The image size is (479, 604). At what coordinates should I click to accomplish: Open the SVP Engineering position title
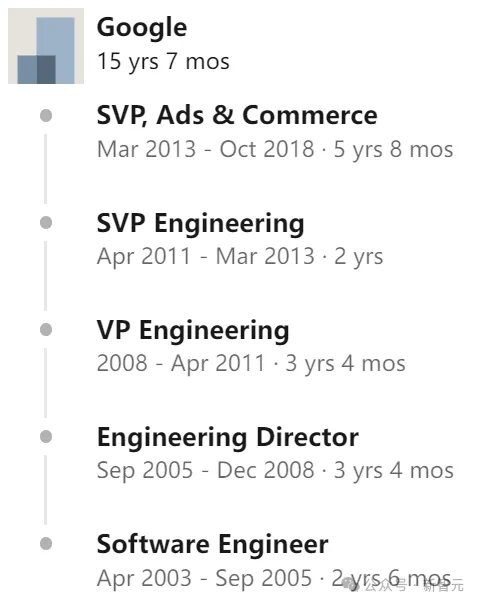(200, 223)
